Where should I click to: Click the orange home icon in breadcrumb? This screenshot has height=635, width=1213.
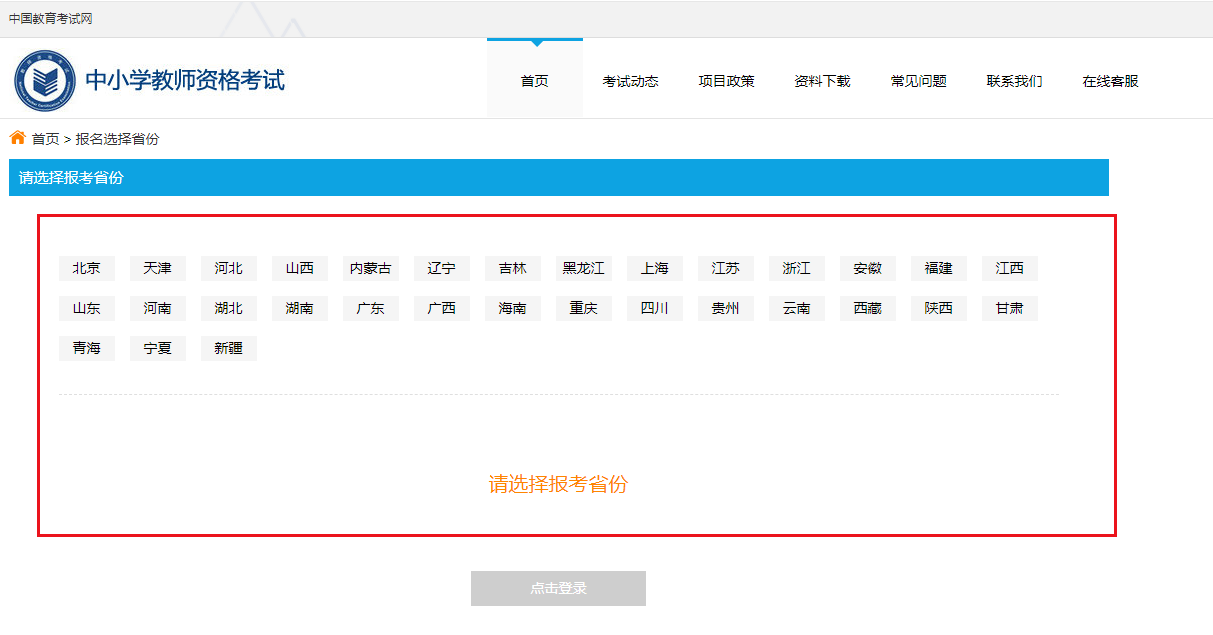18,138
